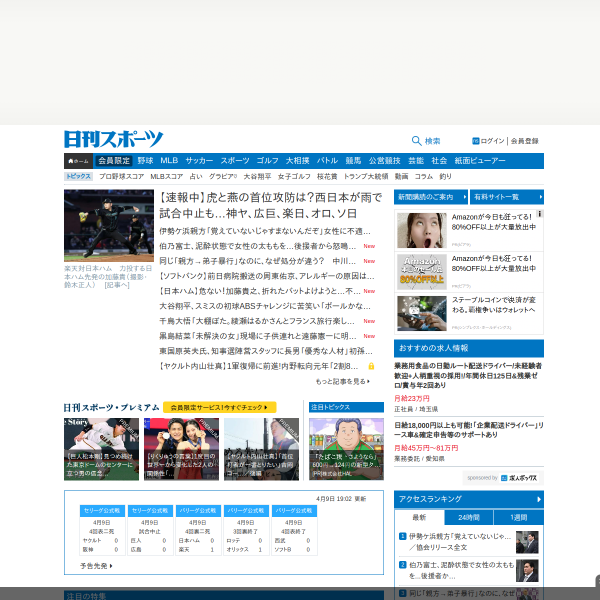Open the 巨人松本剛 premium story thumbnail

point(101,449)
